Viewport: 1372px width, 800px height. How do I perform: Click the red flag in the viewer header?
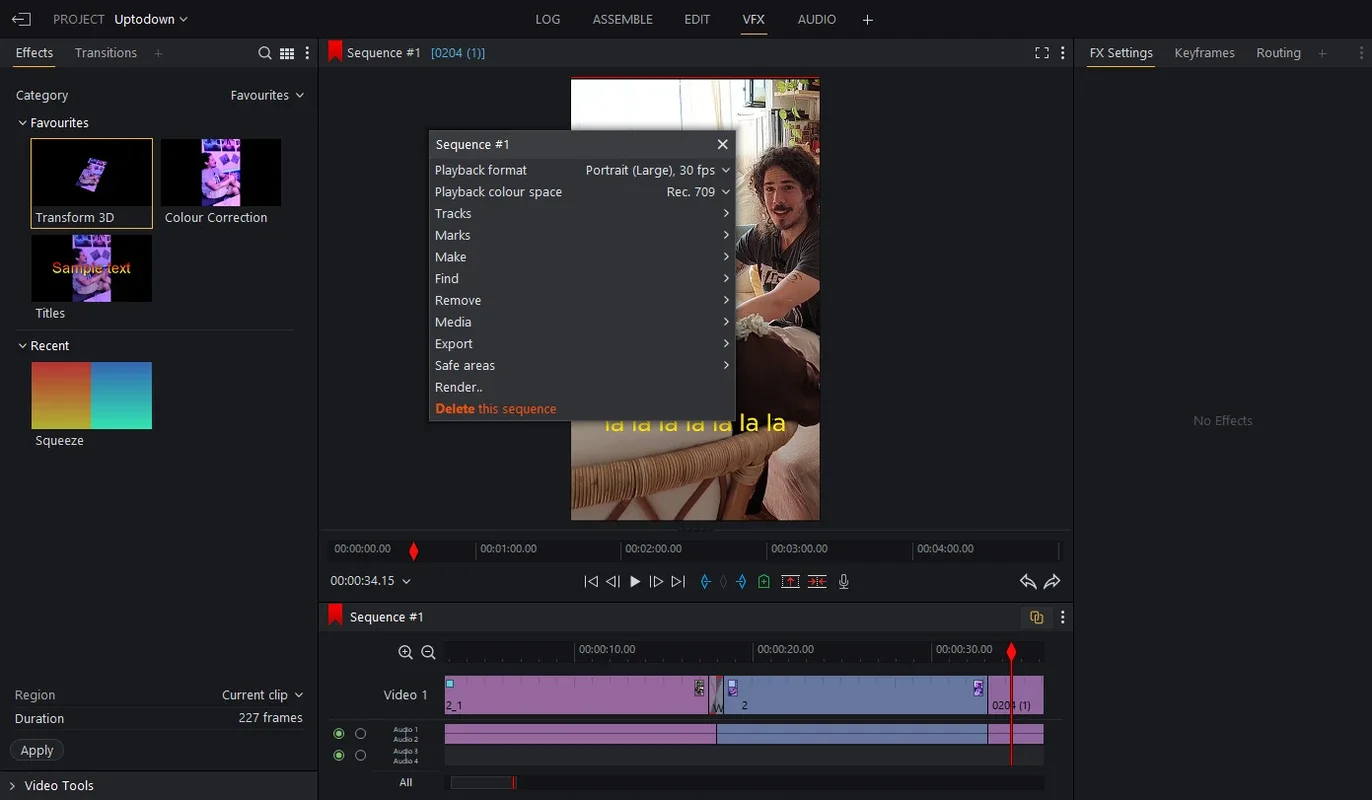(336, 51)
